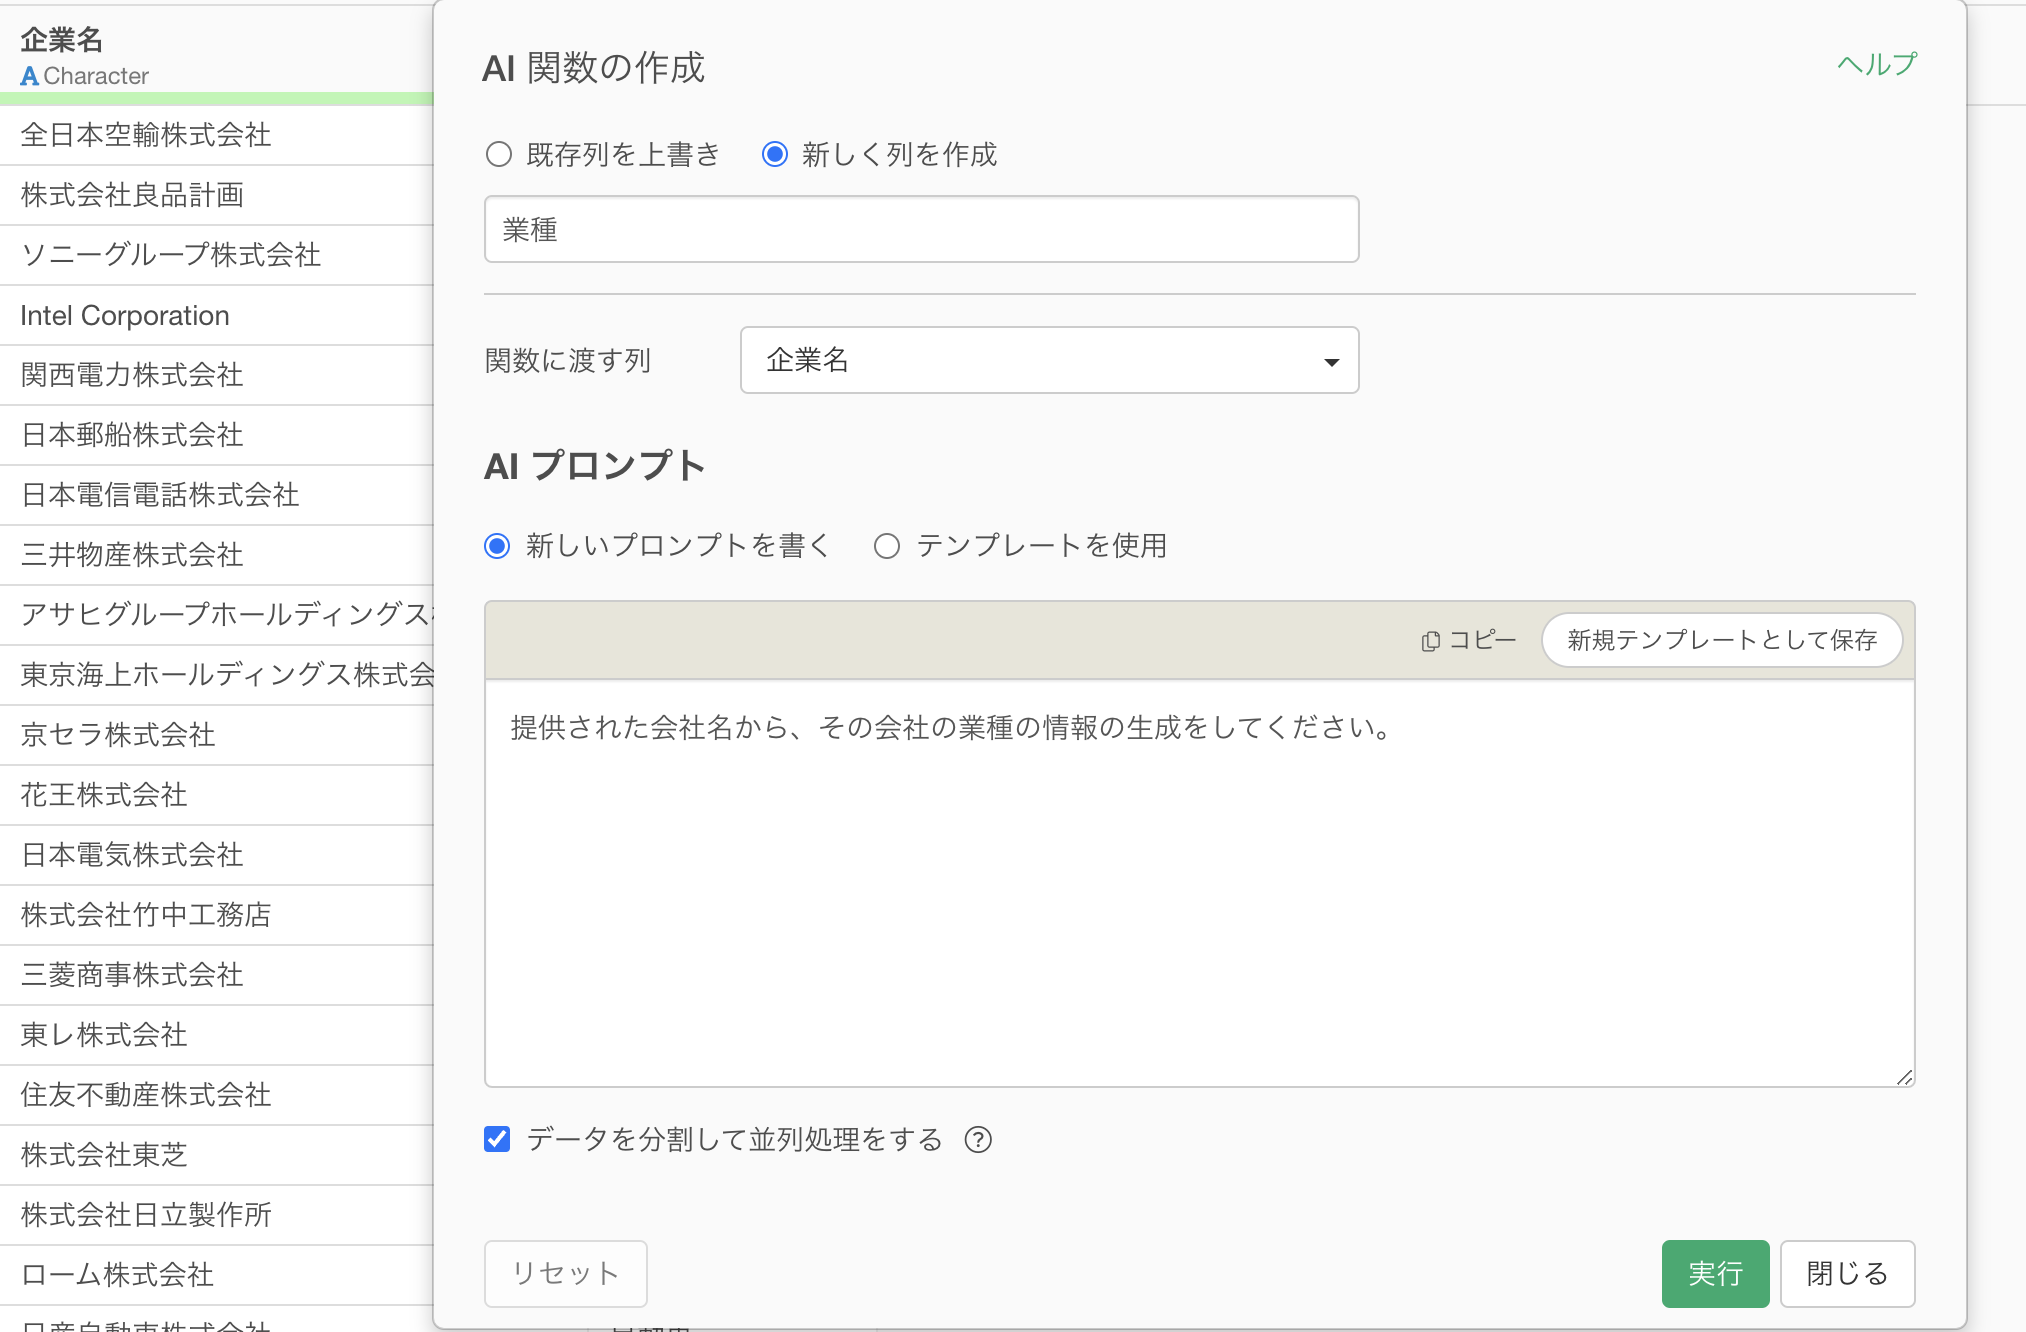Screen dimensions: 2026x1332
Task: Click the Character type icon under 企業名
Action: tap(30, 76)
